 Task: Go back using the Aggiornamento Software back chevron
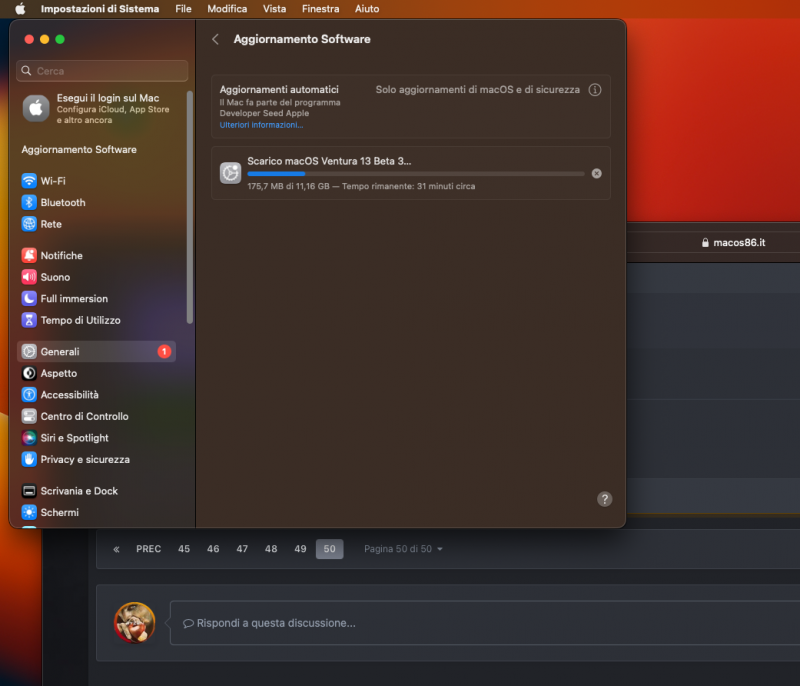click(x=215, y=38)
